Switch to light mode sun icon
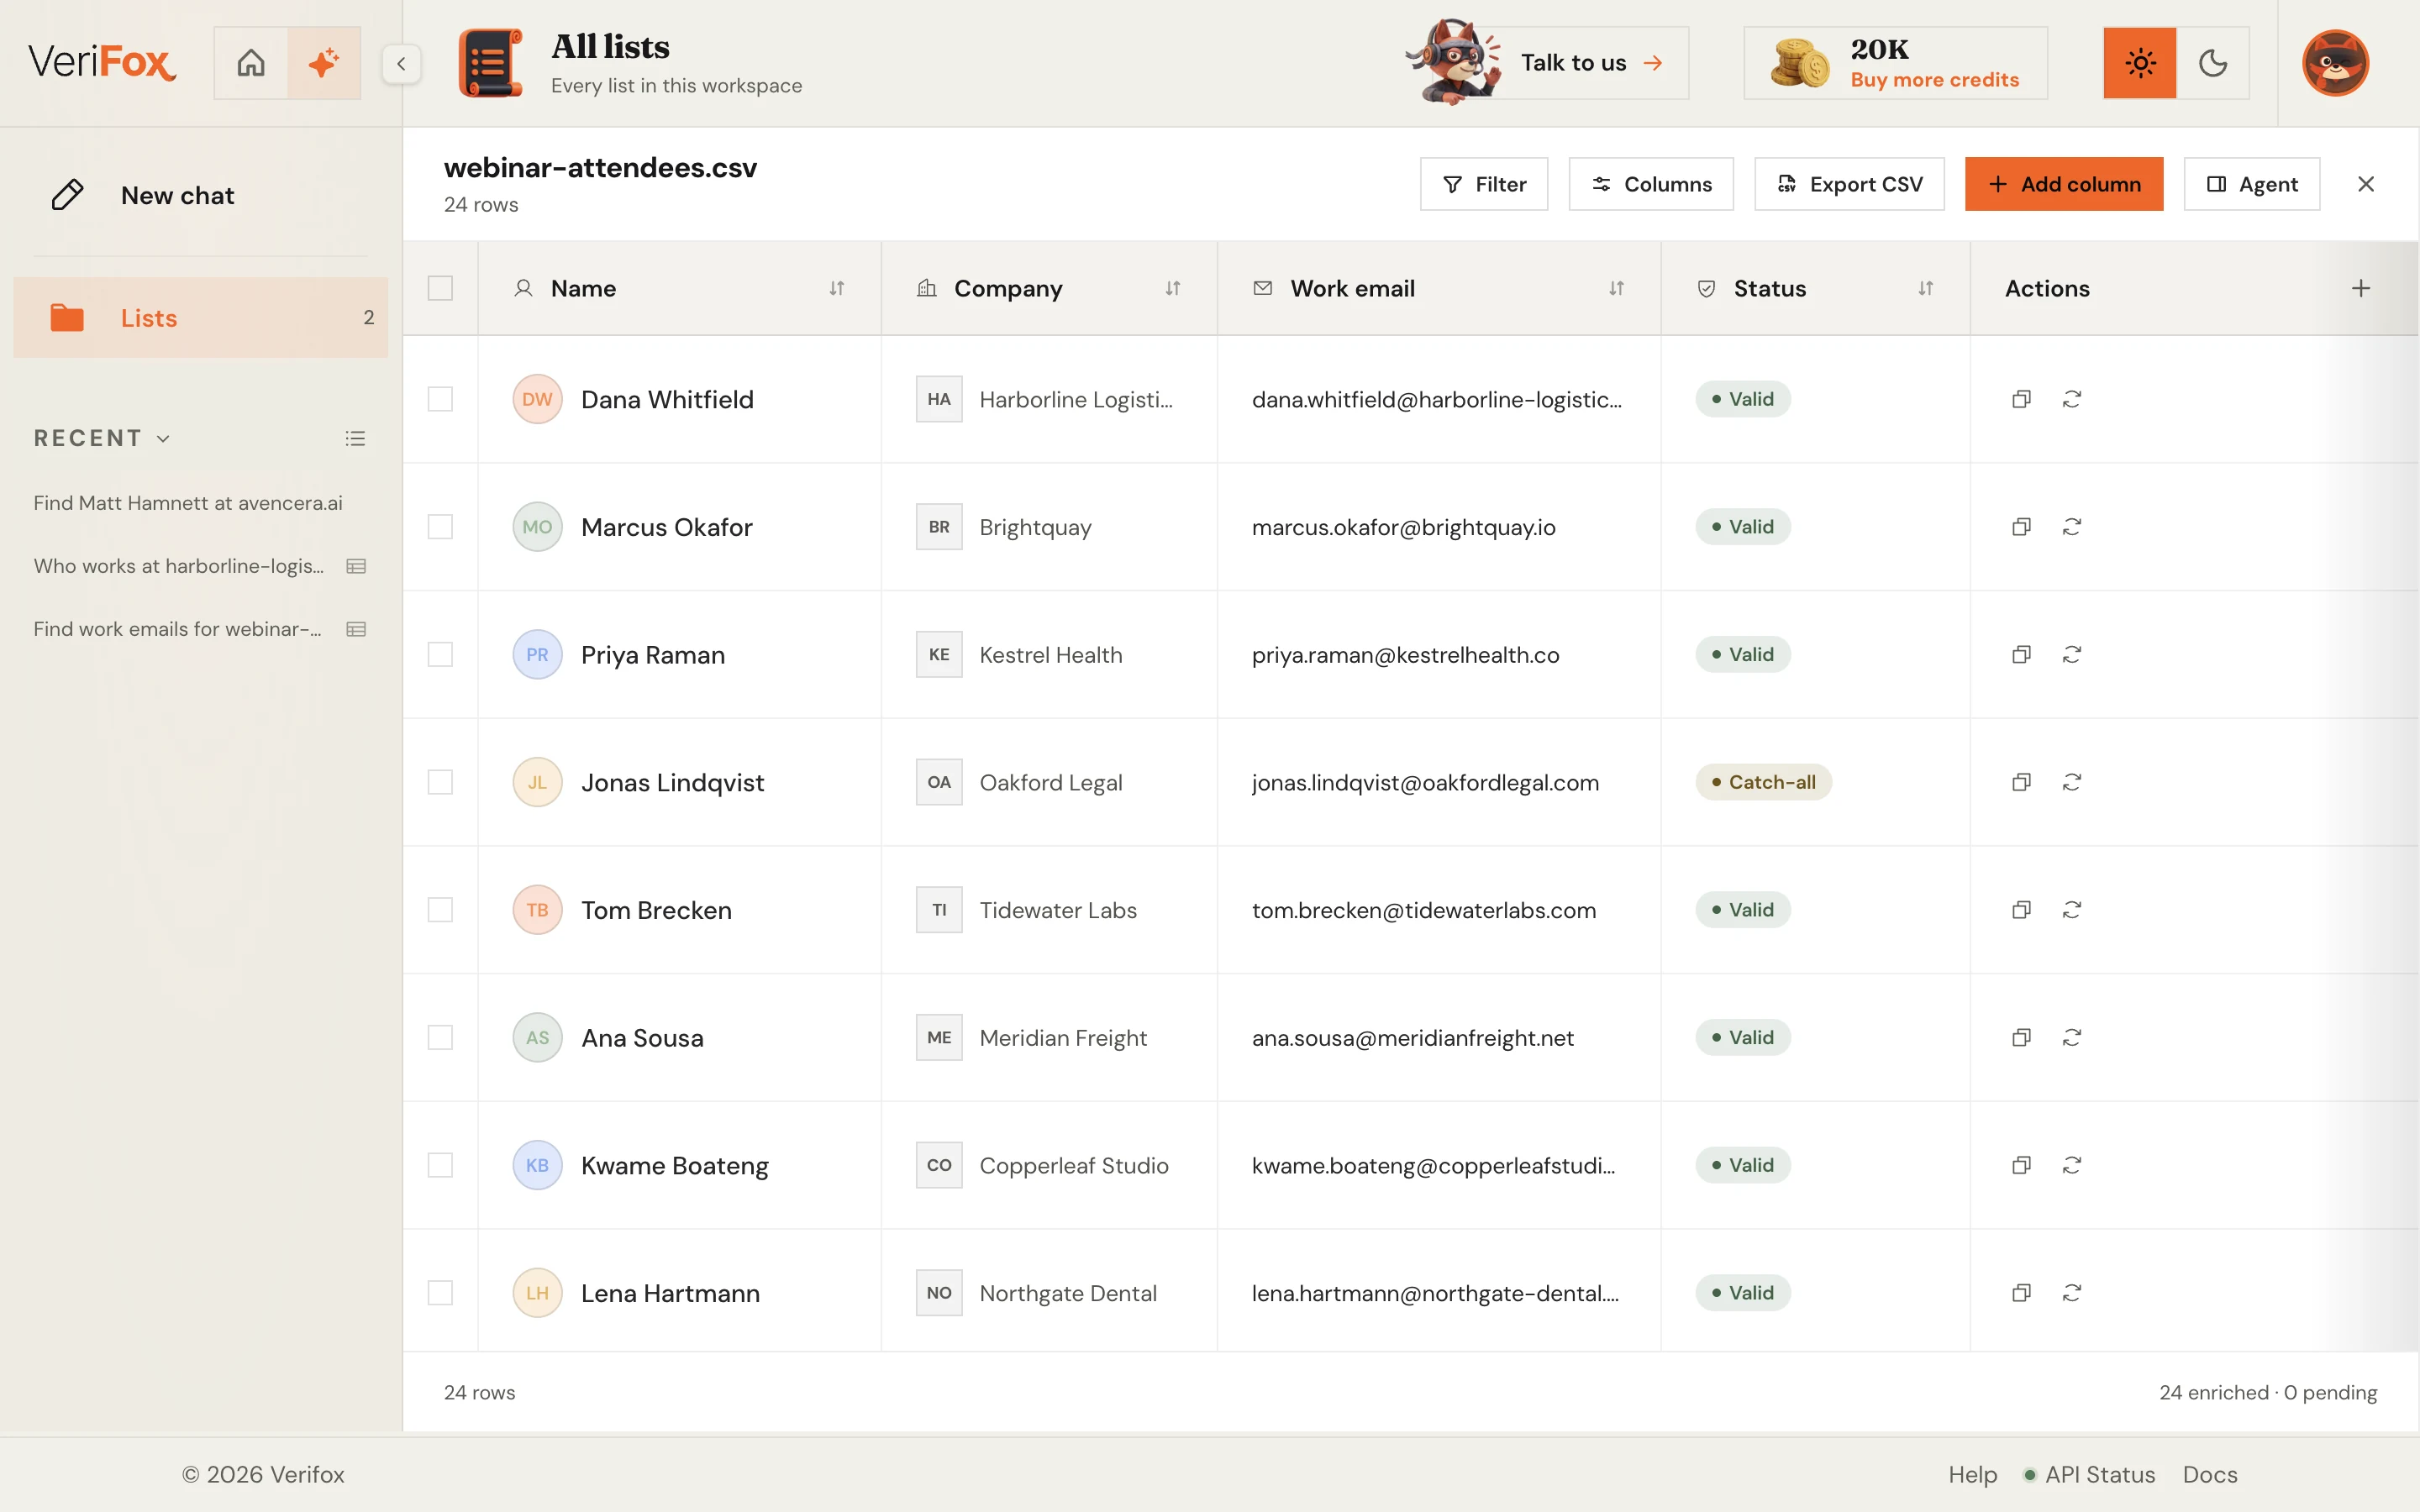 point(2140,63)
